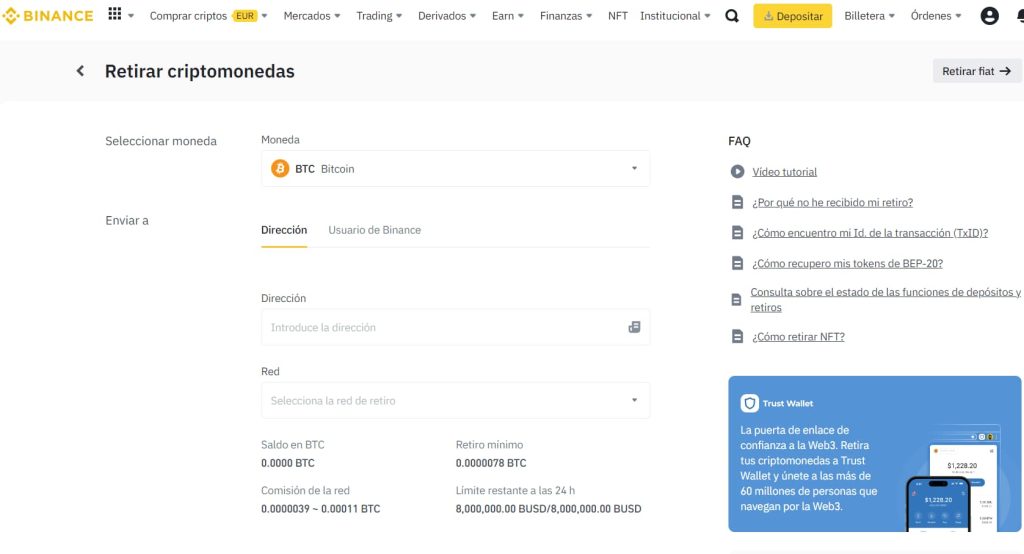Click the Introduce la dirección input field
Viewport: 1024px width, 554px height.
tap(455, 327)
